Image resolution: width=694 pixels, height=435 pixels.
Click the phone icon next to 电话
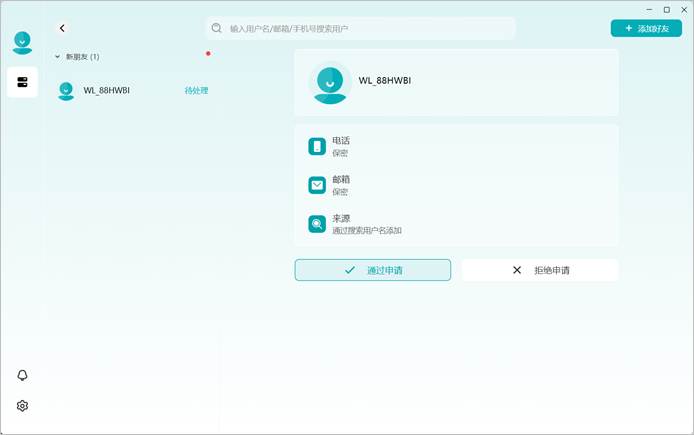[317, 146]
